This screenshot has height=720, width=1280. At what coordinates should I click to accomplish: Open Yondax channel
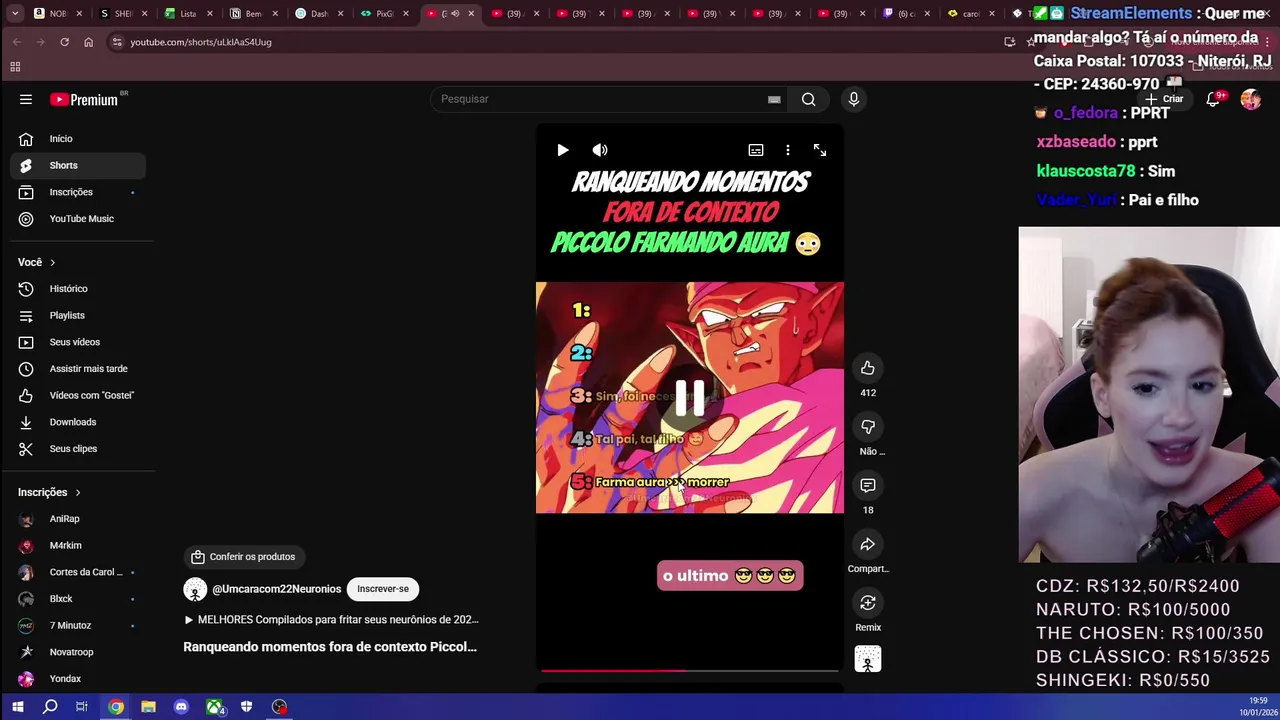tap(78, 679)
